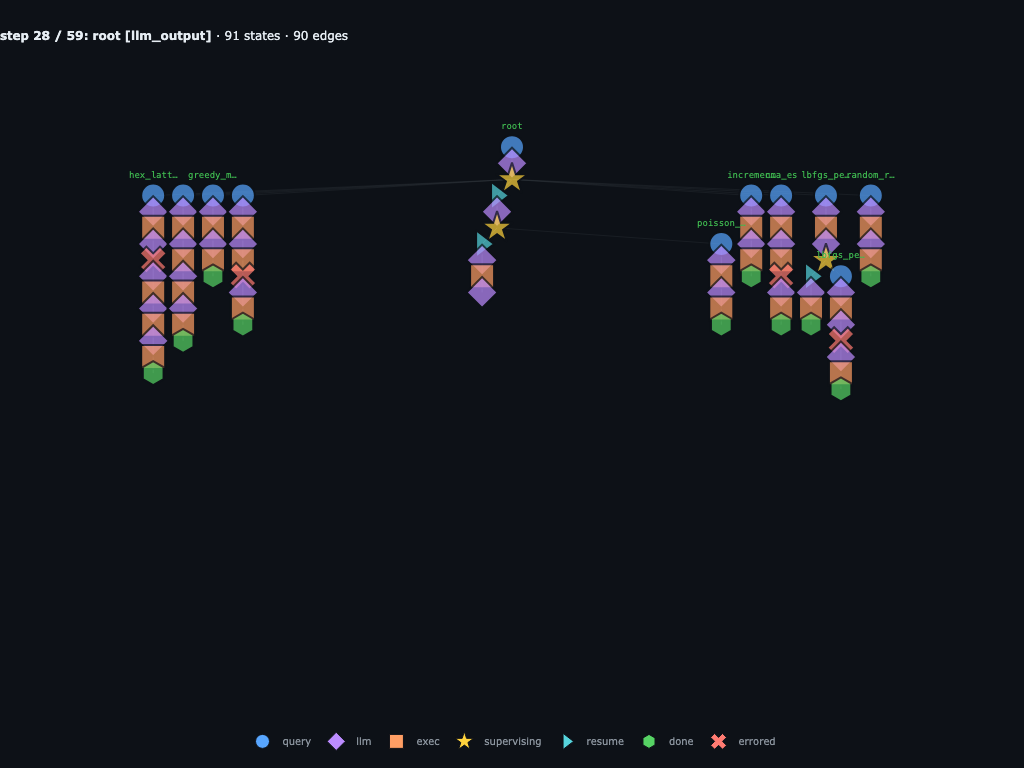Click the step 28 / 59 header text
1024x768 pixels.
[x=30, y=36]
